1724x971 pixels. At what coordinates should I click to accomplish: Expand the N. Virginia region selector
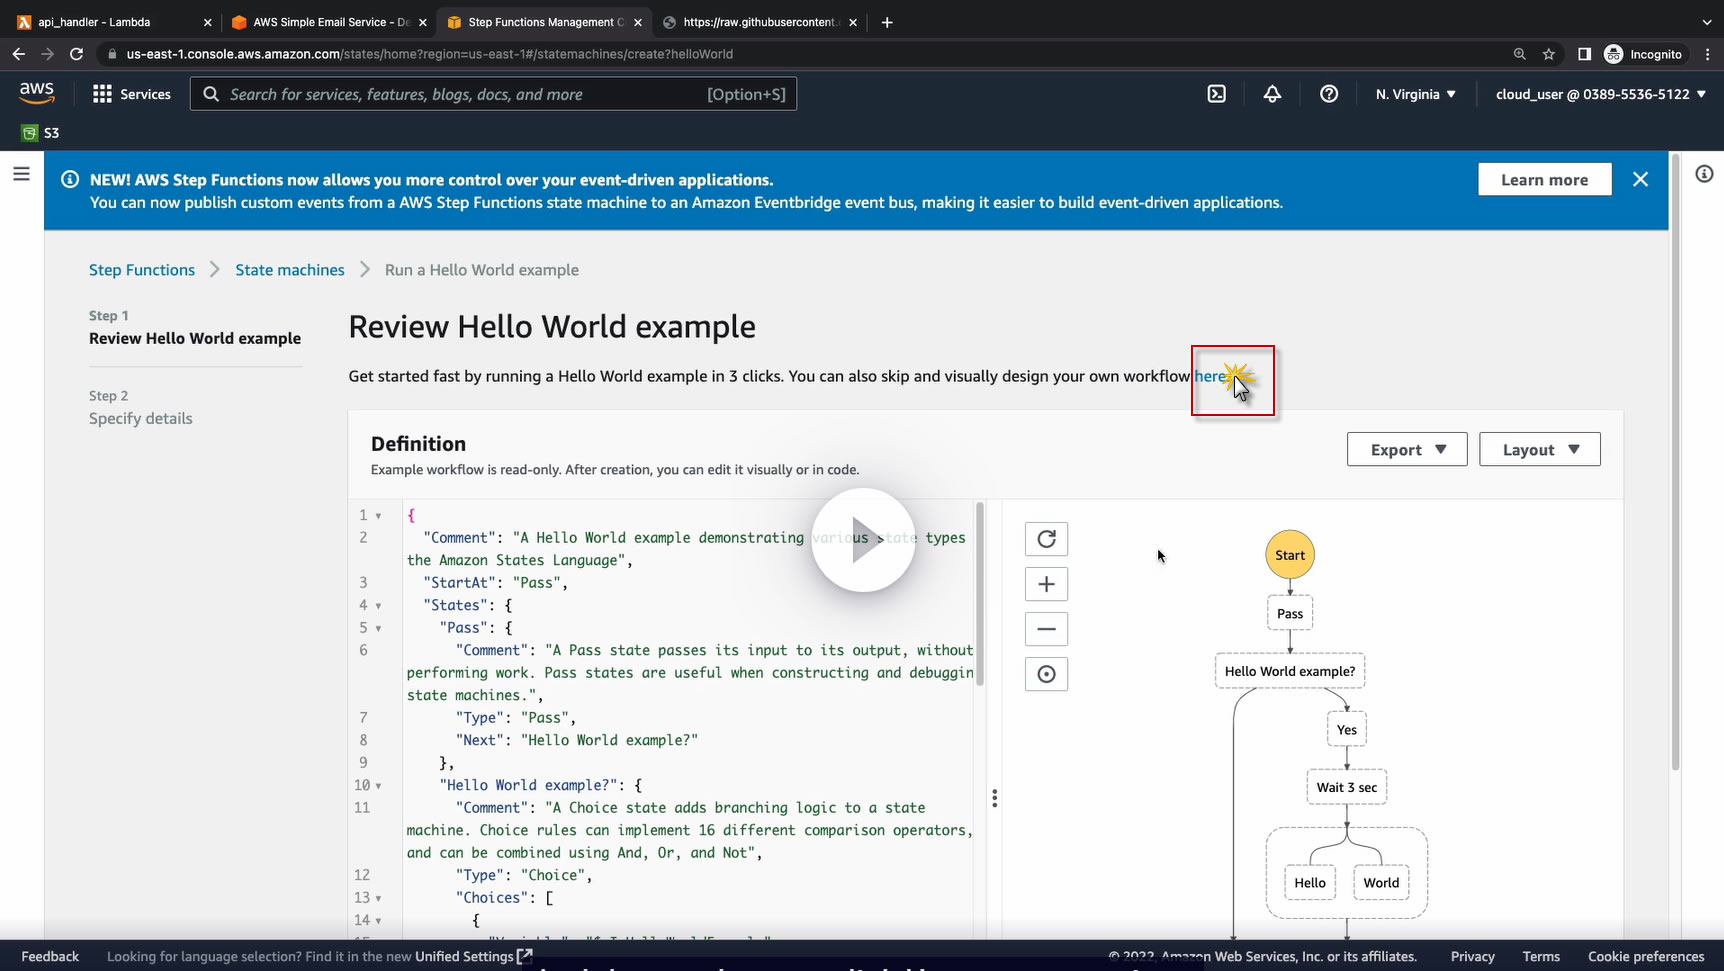1415,94
